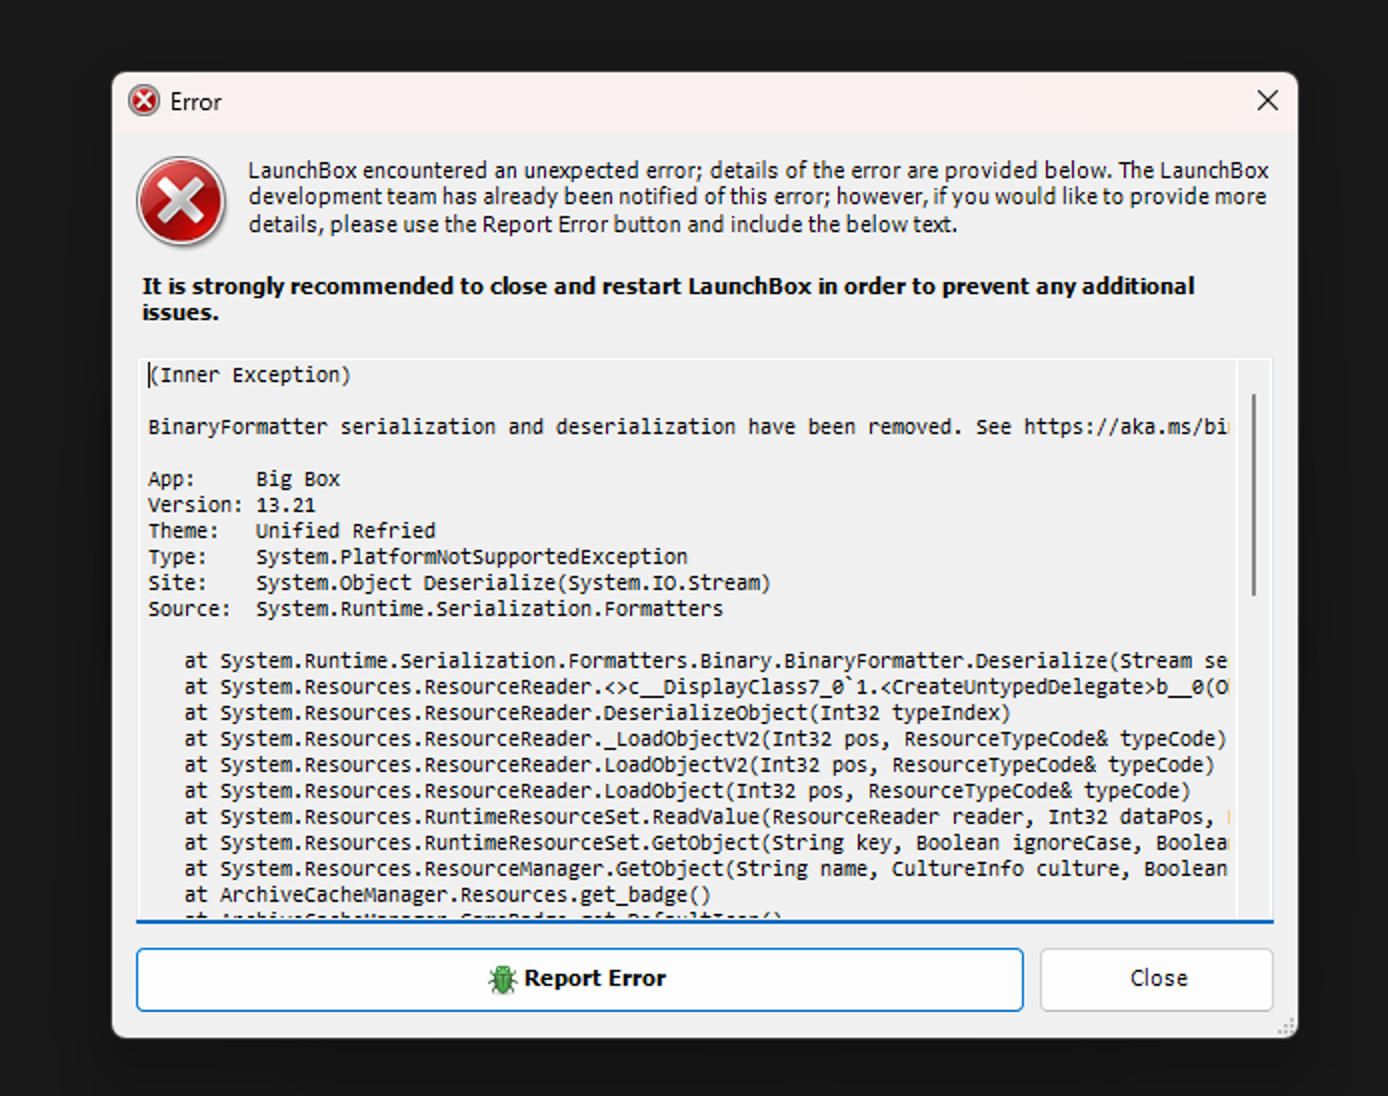Image resolution: width=1388 pixels, height=1096 pixels.
Task: Click the green bug icon on Report Error
Action: point(502,979)
